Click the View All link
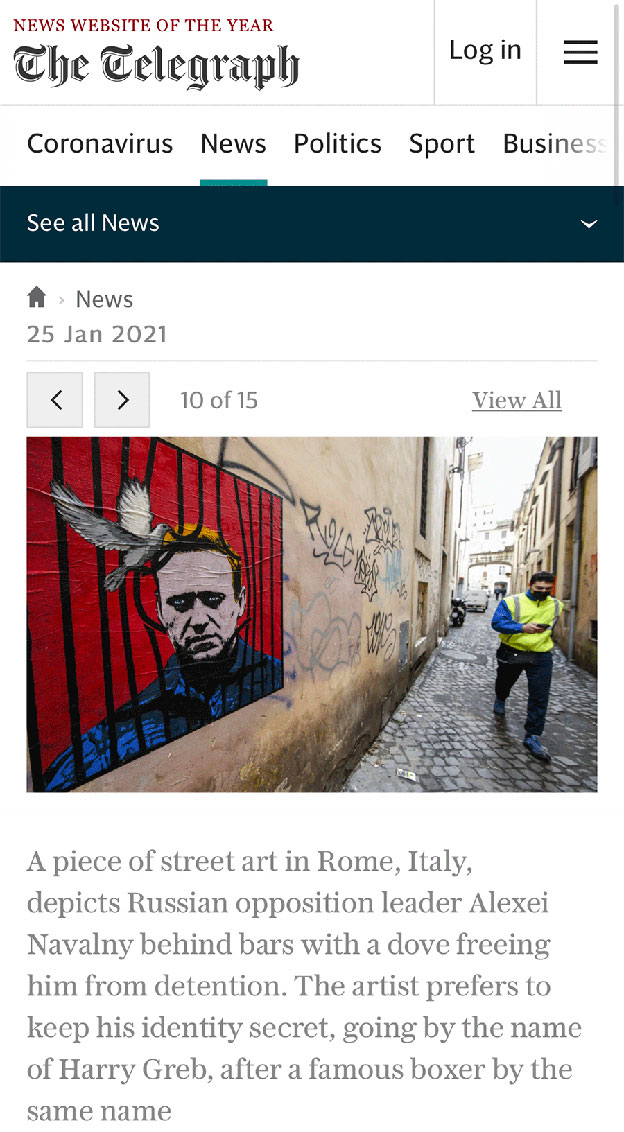This screenshot has width=624, height=1132. tap(517, 400)
